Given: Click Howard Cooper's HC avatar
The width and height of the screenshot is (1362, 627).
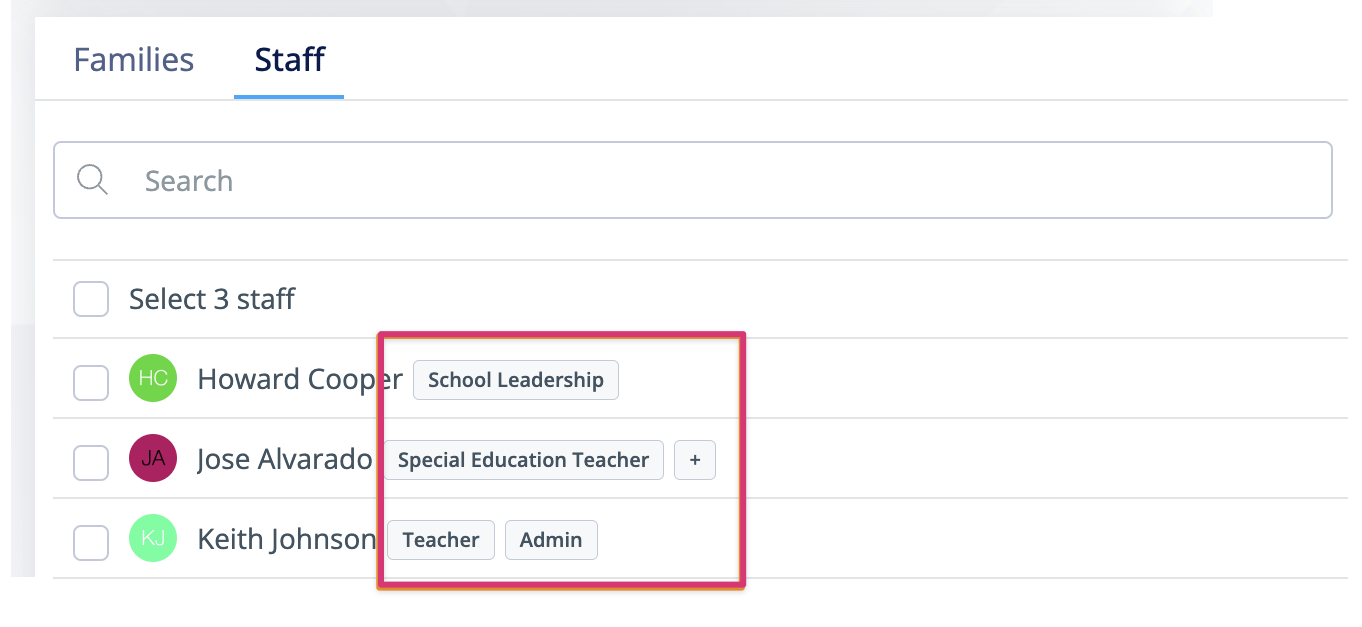Looking at the screenshot, I should (153, 379).
